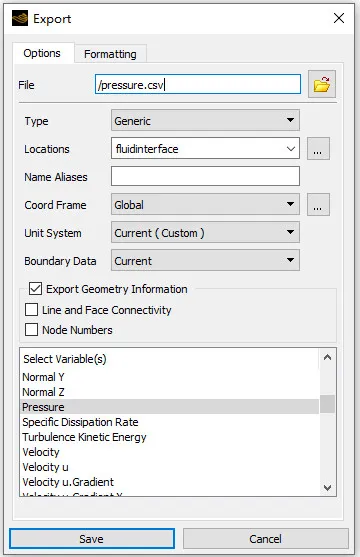
Task: Uncheck Export Geometry Information
Action: click(36, 289)
